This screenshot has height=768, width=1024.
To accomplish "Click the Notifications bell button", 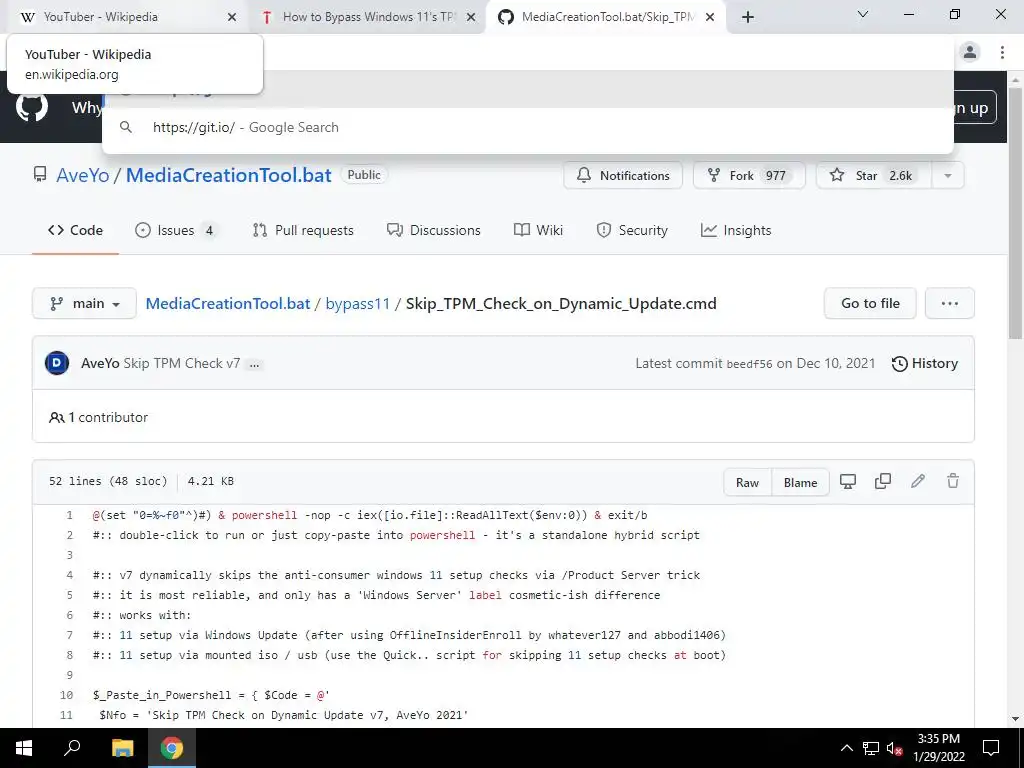I will 623,176.
